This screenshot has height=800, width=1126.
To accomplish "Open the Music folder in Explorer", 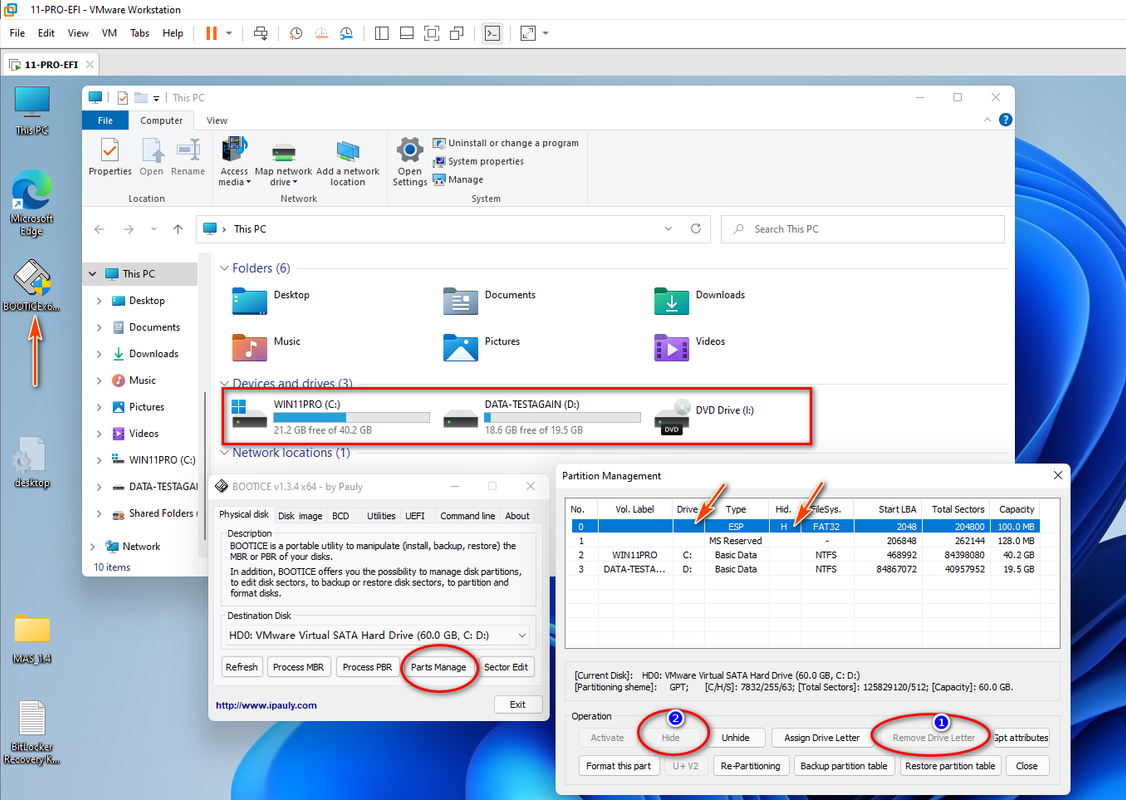I will [x=267, y=348].
